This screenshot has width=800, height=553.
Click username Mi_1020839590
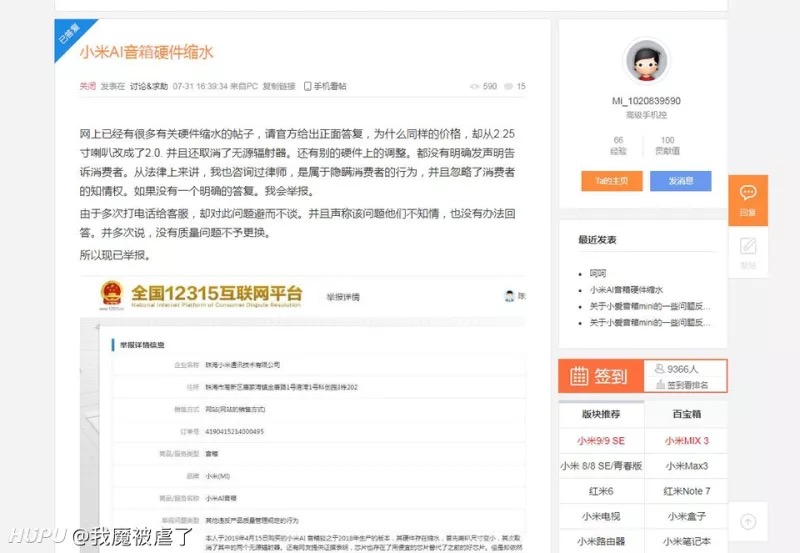646,101
